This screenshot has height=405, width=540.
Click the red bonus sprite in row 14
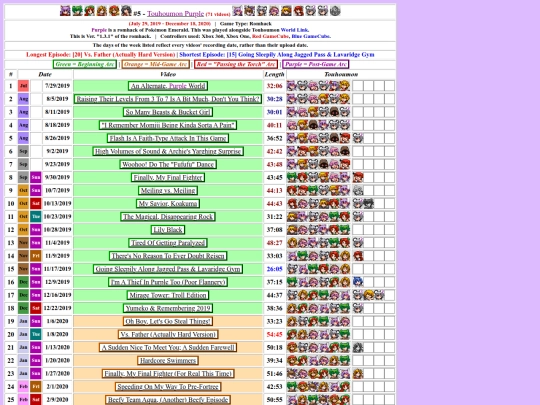tap(358, 256)
